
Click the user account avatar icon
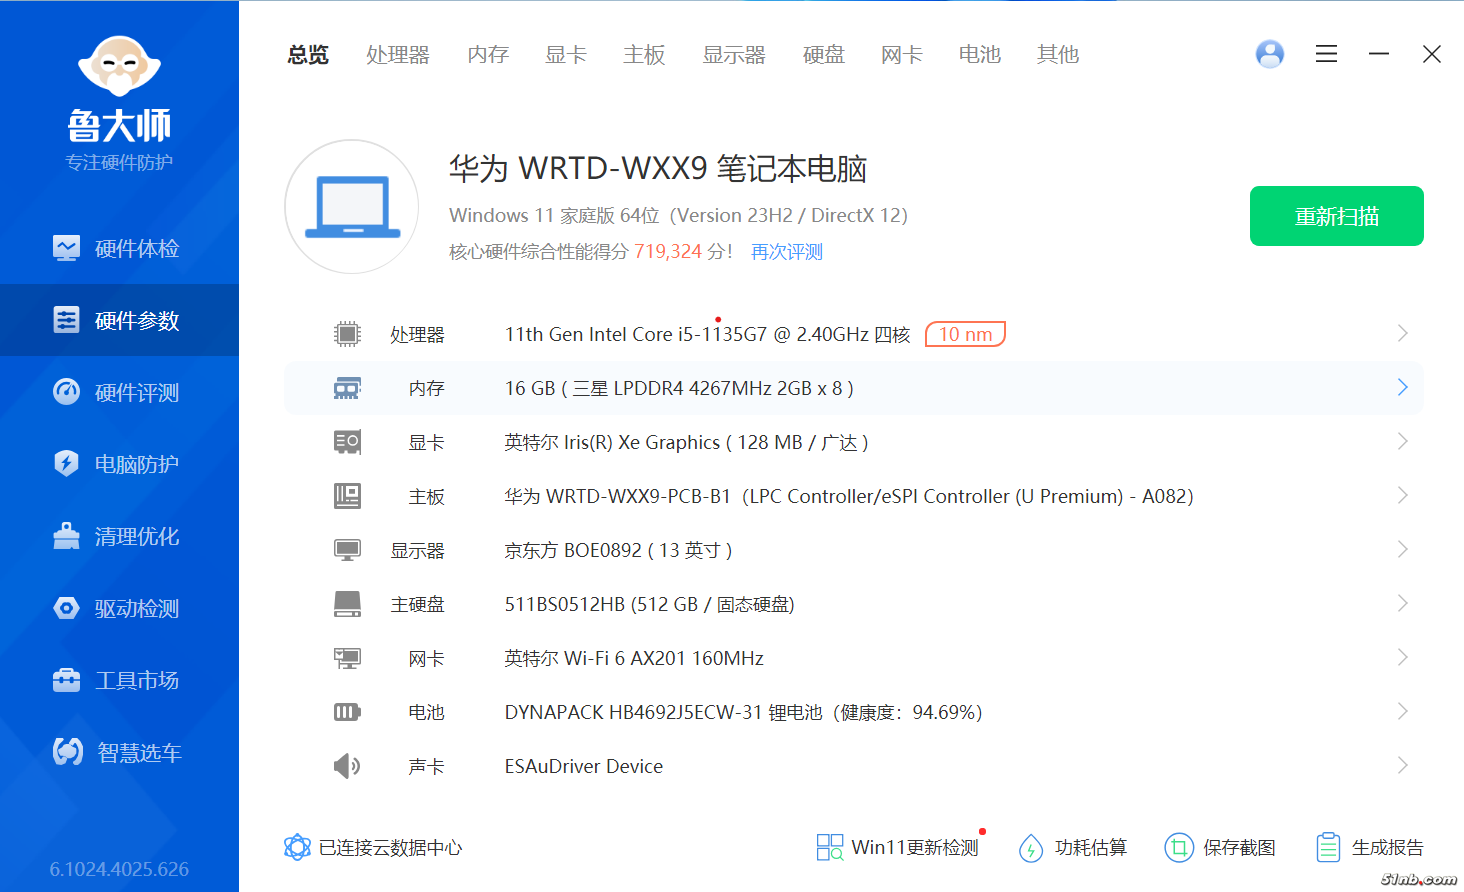pos(1269,54)
